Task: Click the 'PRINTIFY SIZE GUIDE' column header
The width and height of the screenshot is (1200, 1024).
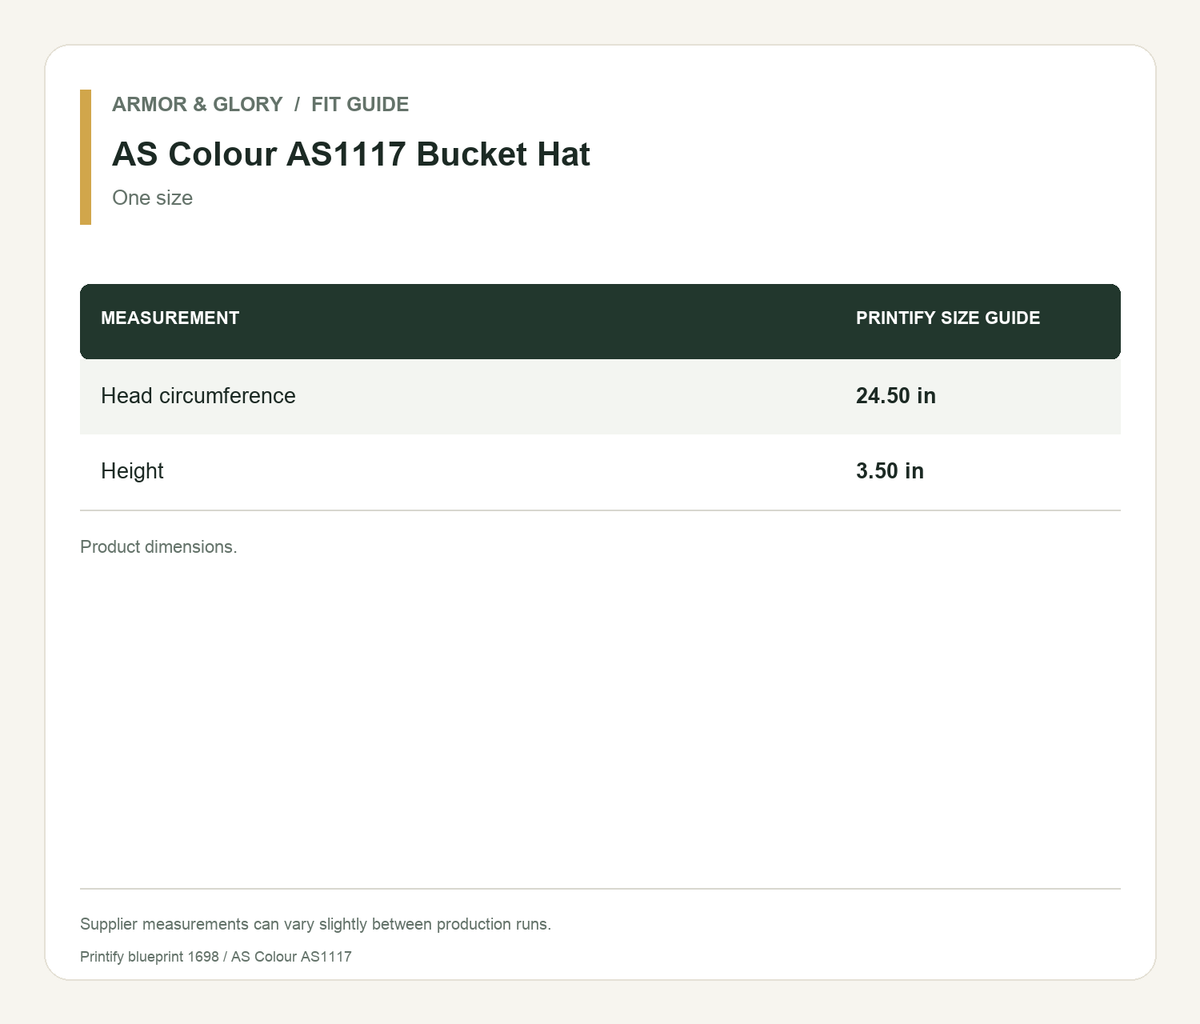Action: pos(948,318)
